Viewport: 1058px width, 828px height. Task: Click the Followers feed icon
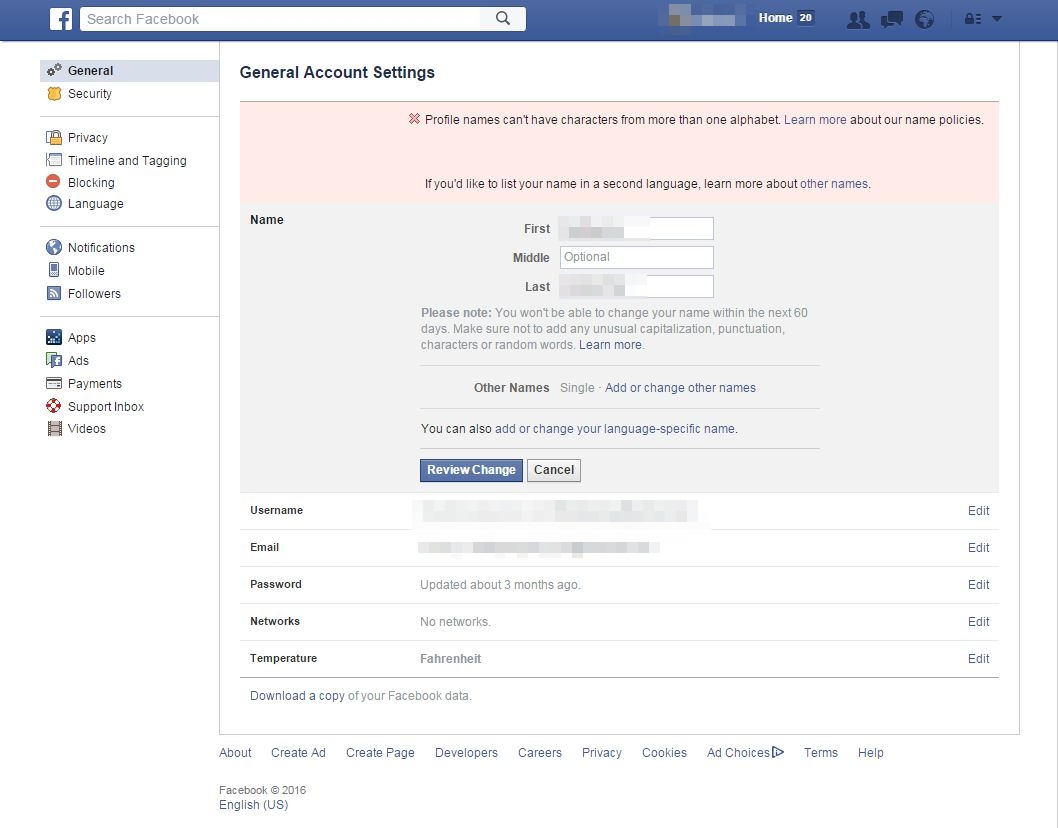click(54, 293)
